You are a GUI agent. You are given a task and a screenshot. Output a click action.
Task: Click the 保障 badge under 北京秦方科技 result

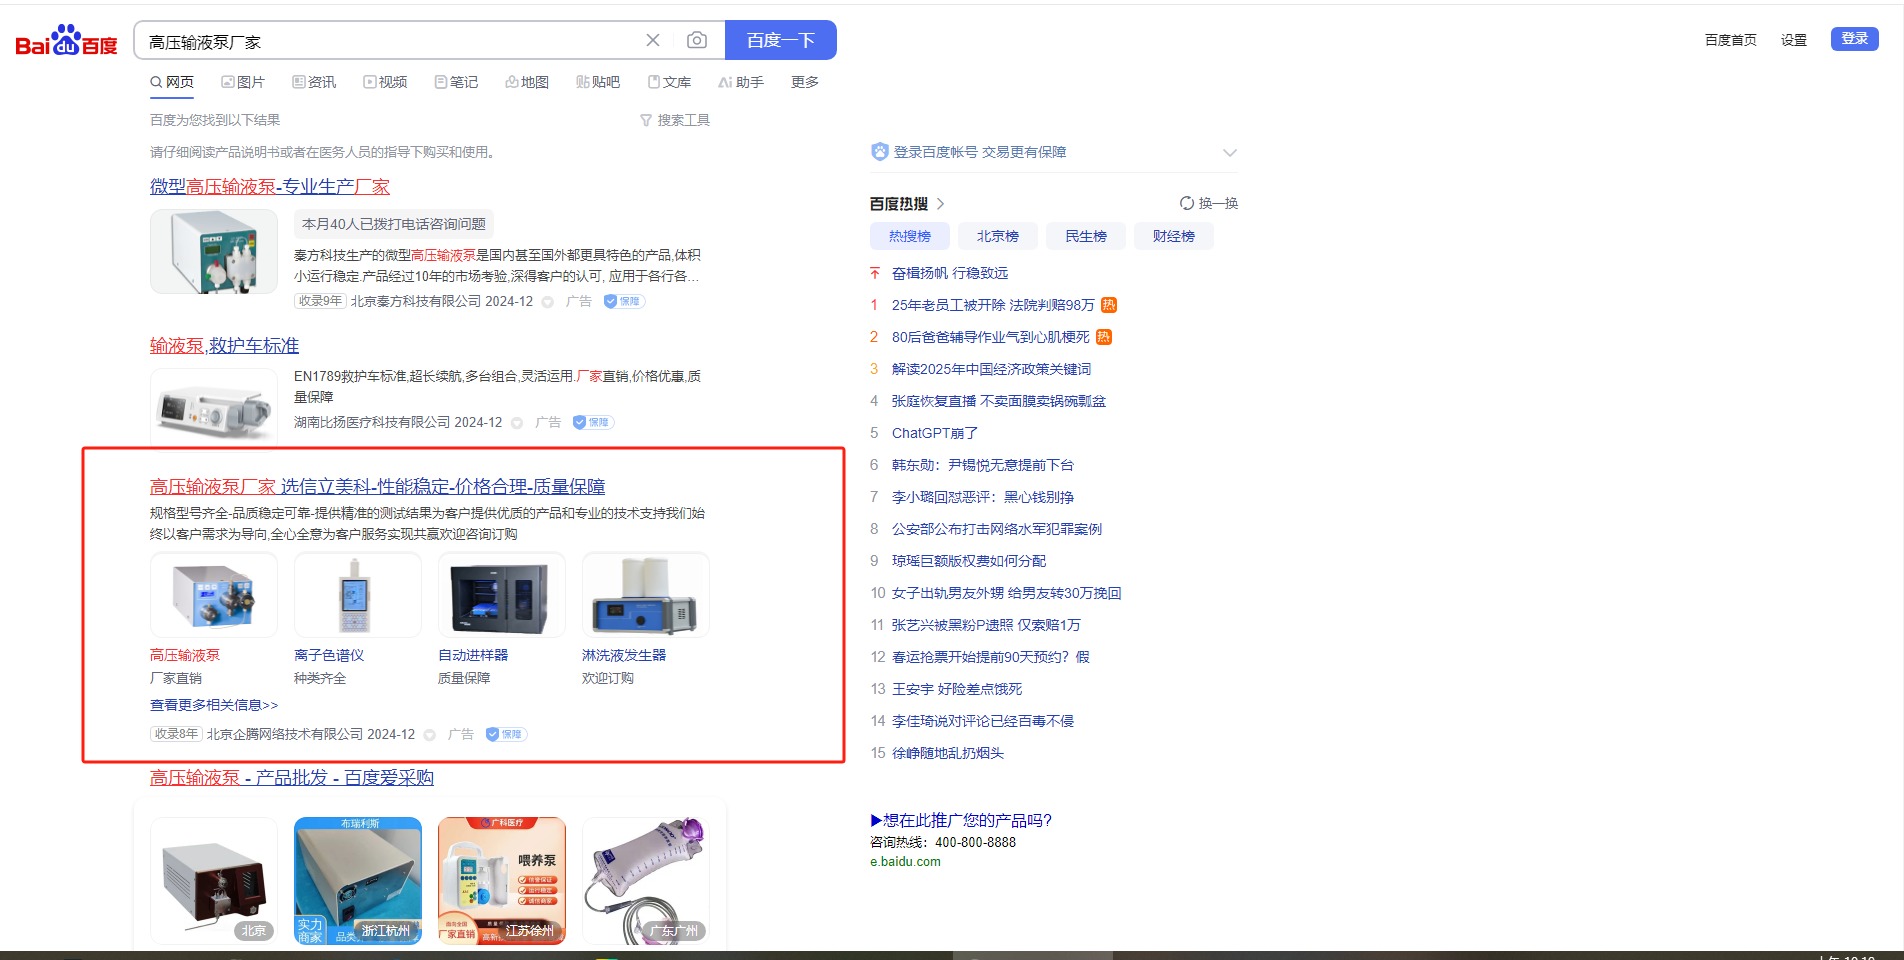click(624, 301)
